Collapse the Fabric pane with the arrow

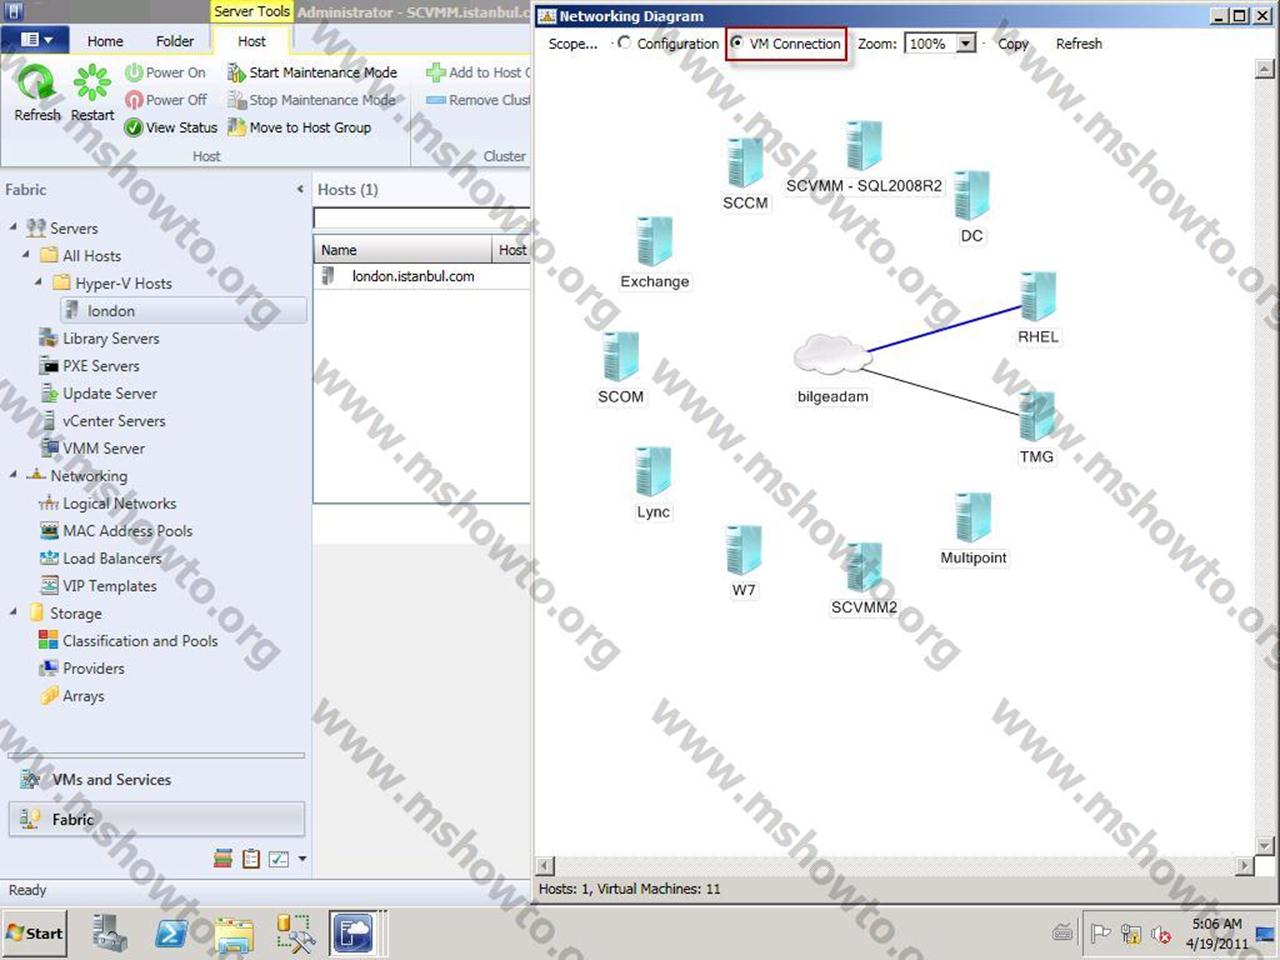point(300,189)
